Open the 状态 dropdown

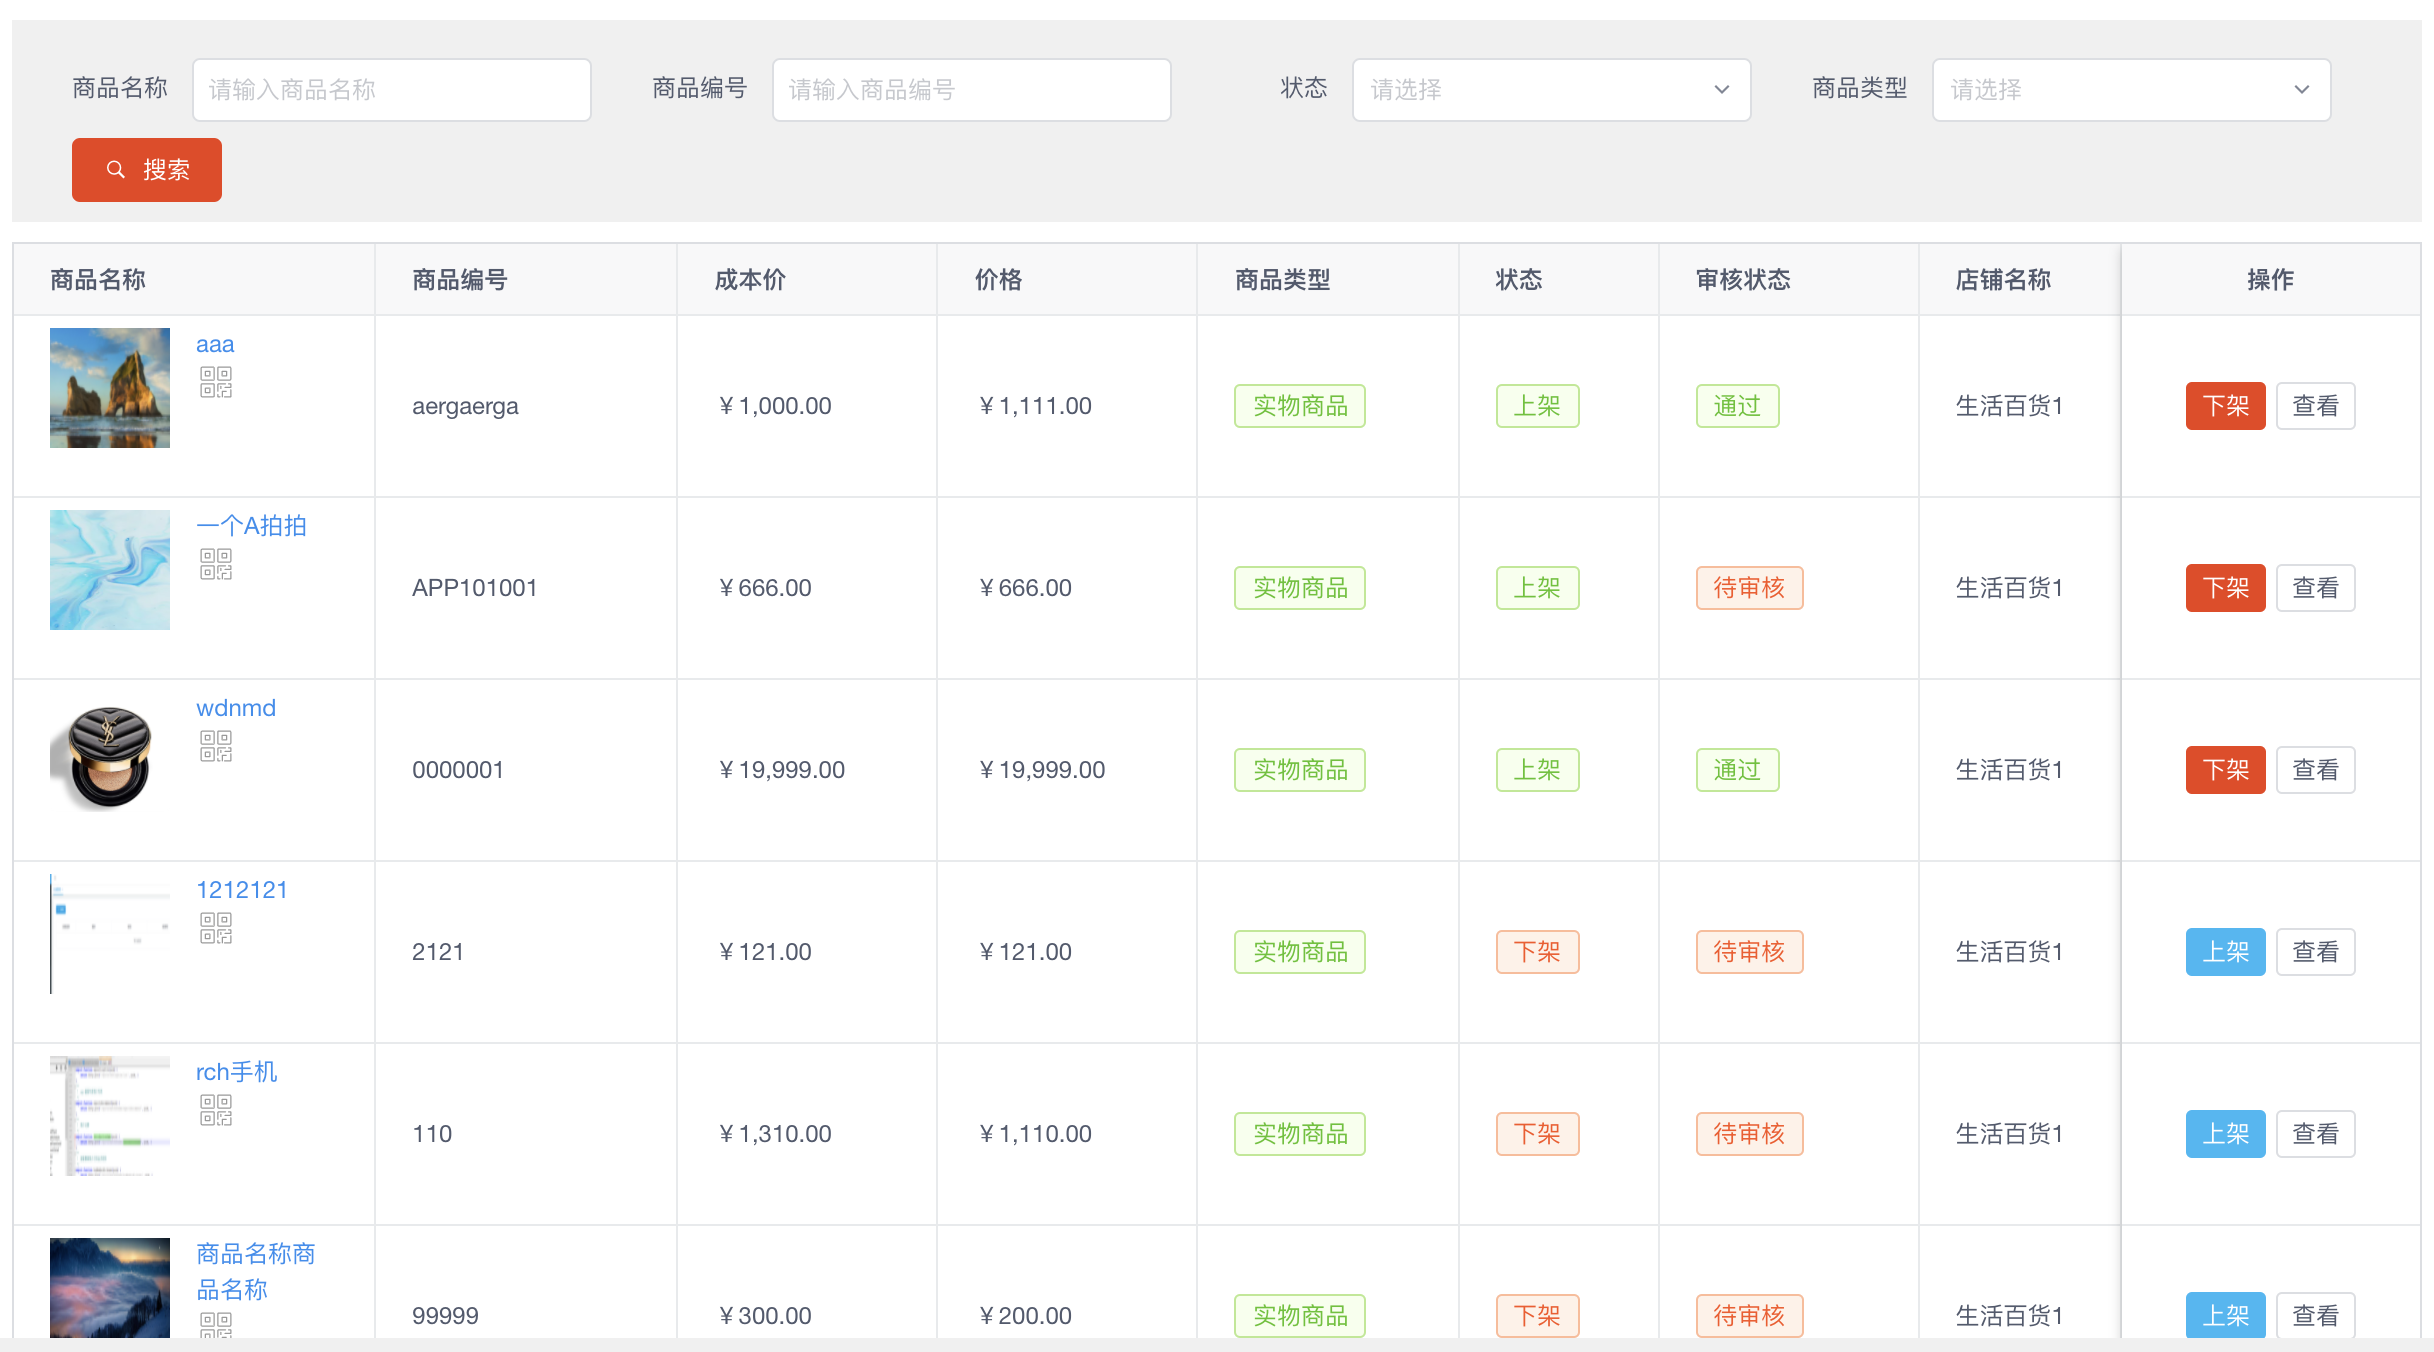[1552, 90]
